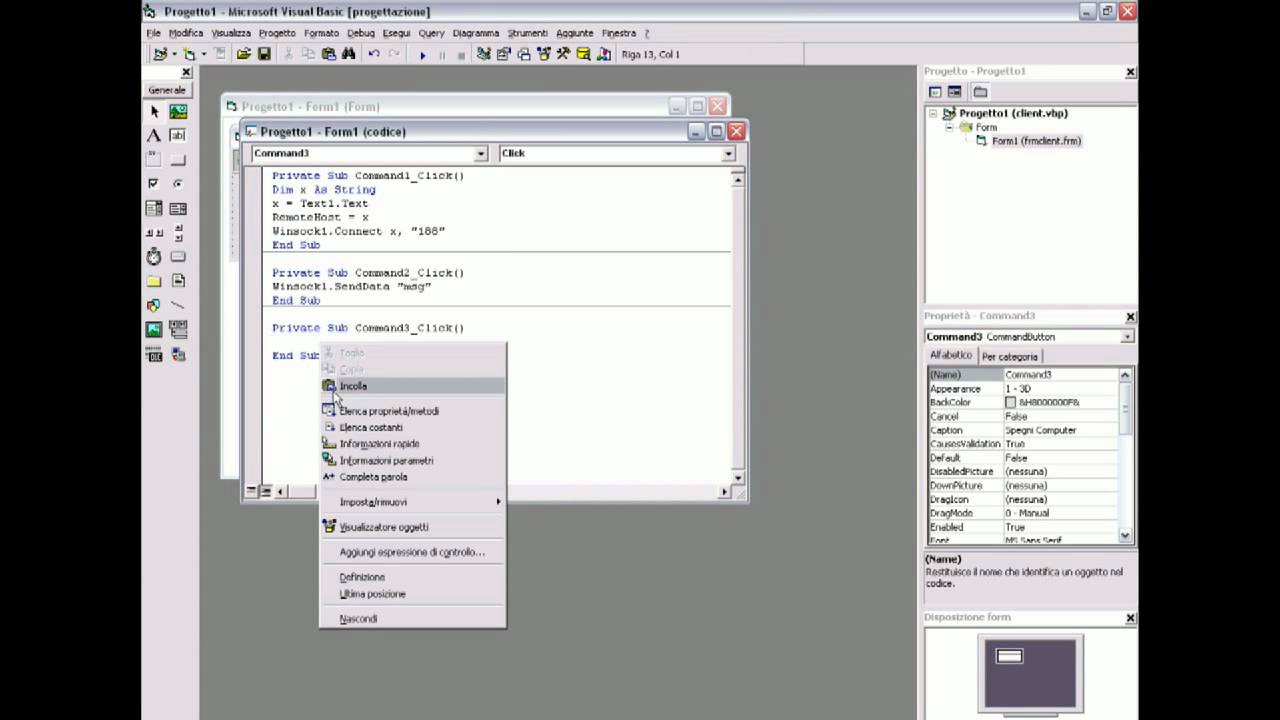This screenshot has width=1280, height=720.
Task: Select the CheckBox control tool
Action: tap(154, 184)
